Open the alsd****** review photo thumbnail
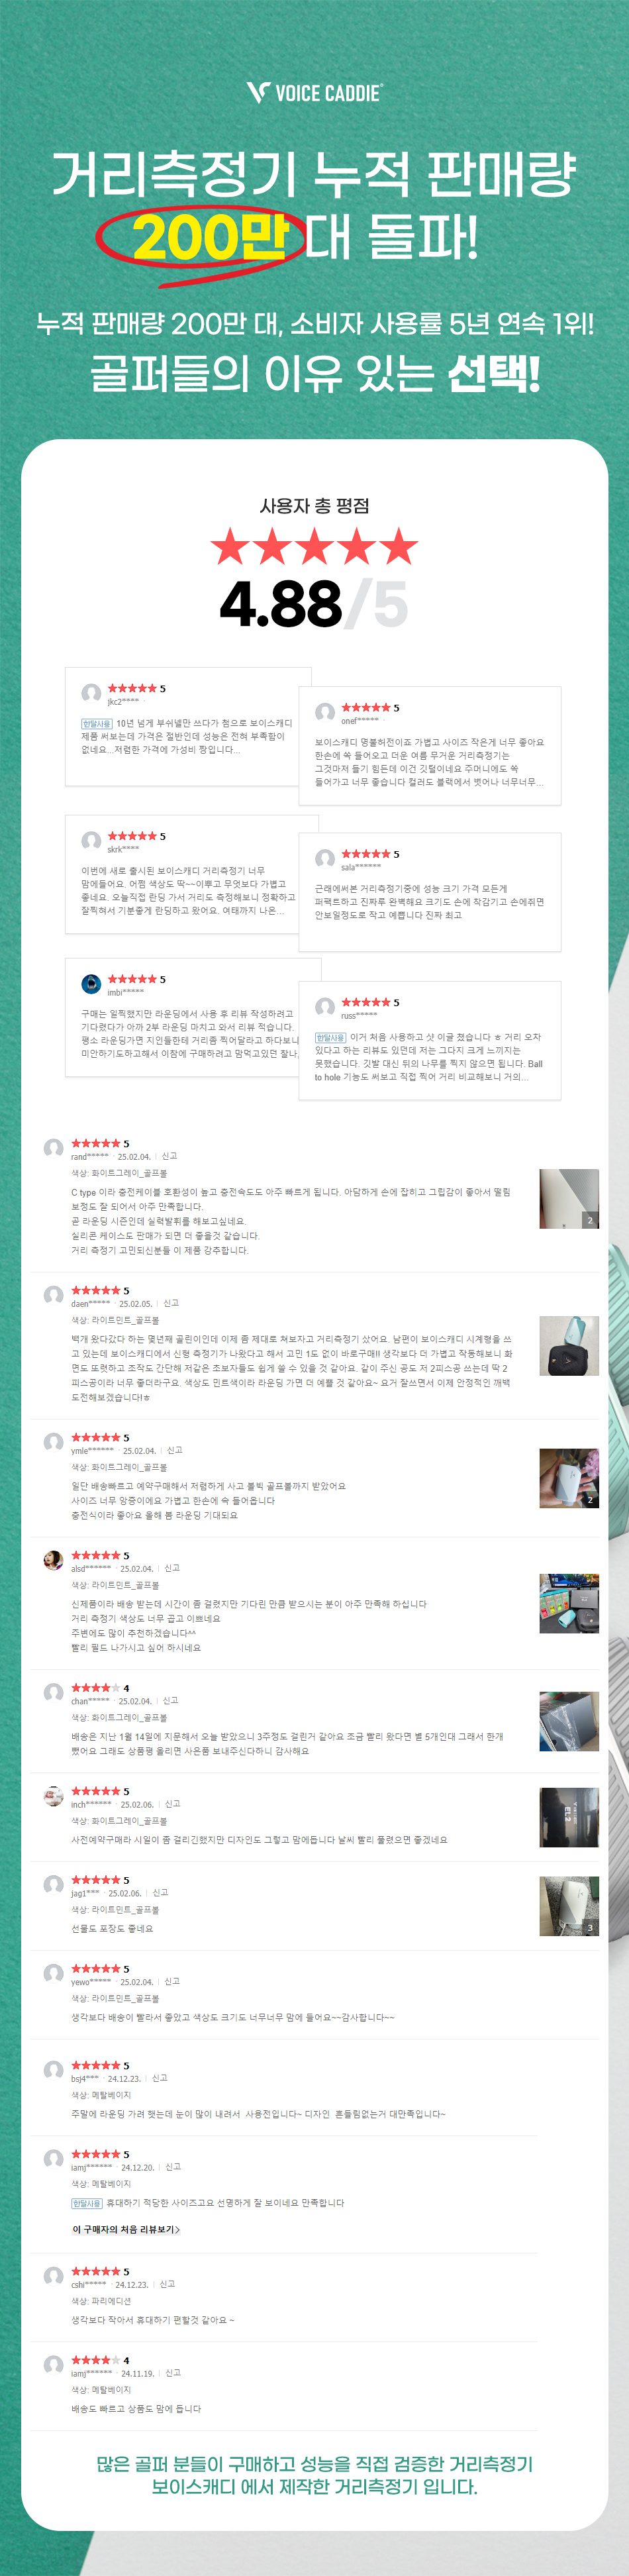Viewport: 629px width, 2576px height. 569,1604
